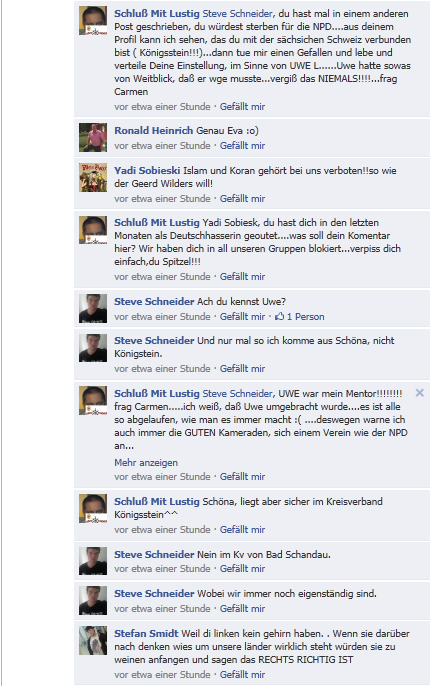Open Ronald Heinrich's profile picture
Screen dimensions: 430x686
[x=93, y=137]
